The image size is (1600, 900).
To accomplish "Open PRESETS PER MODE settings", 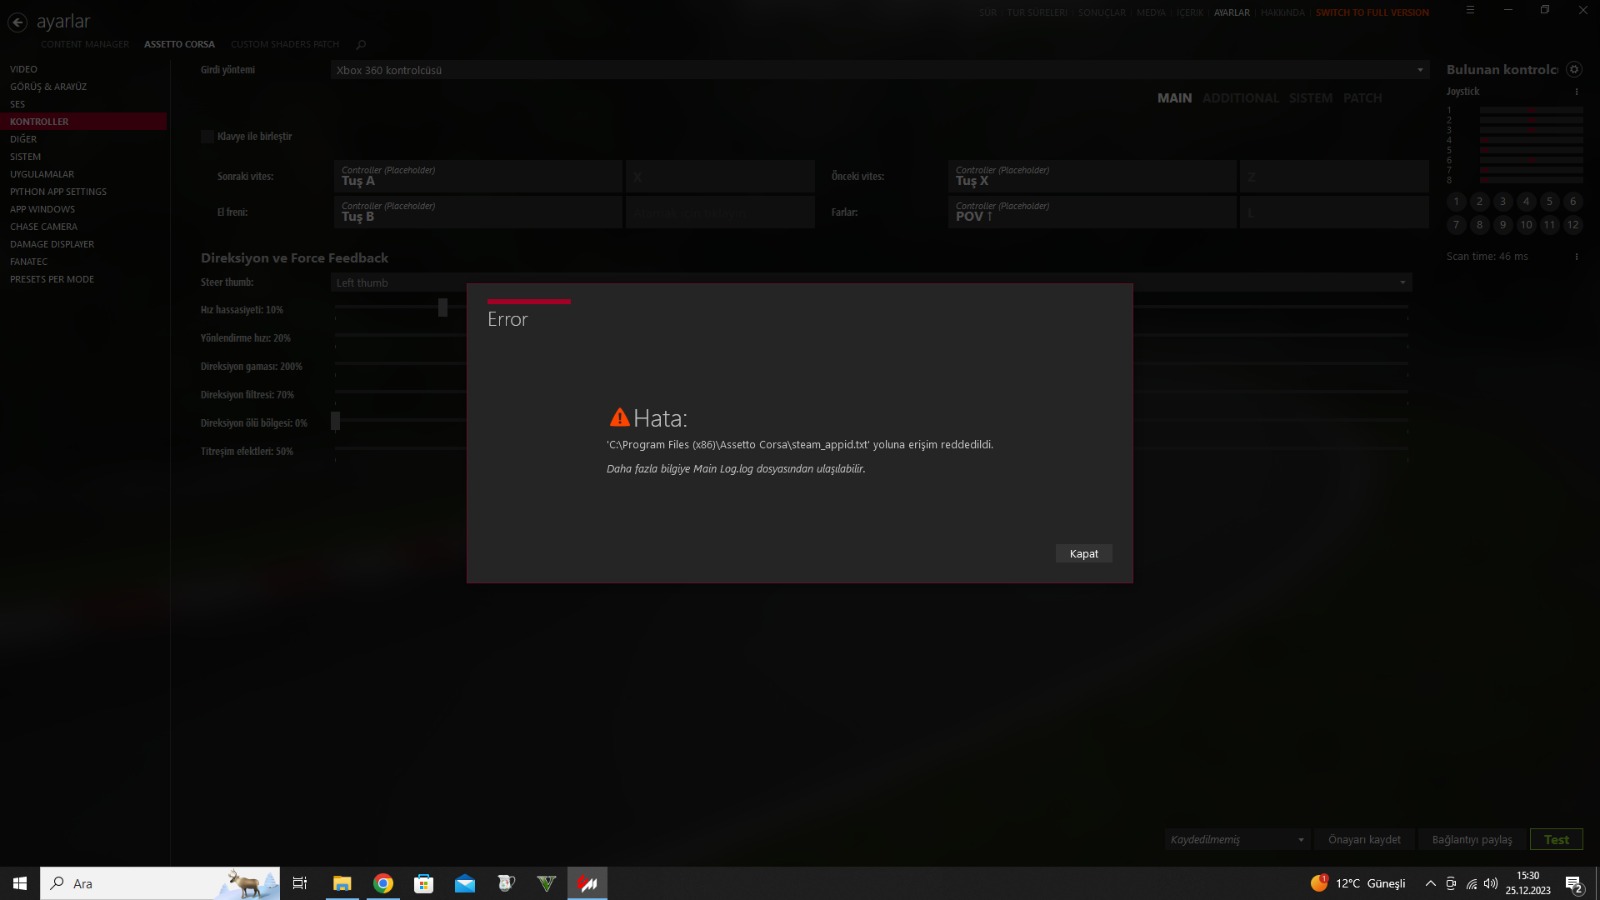I will [84, 280].
